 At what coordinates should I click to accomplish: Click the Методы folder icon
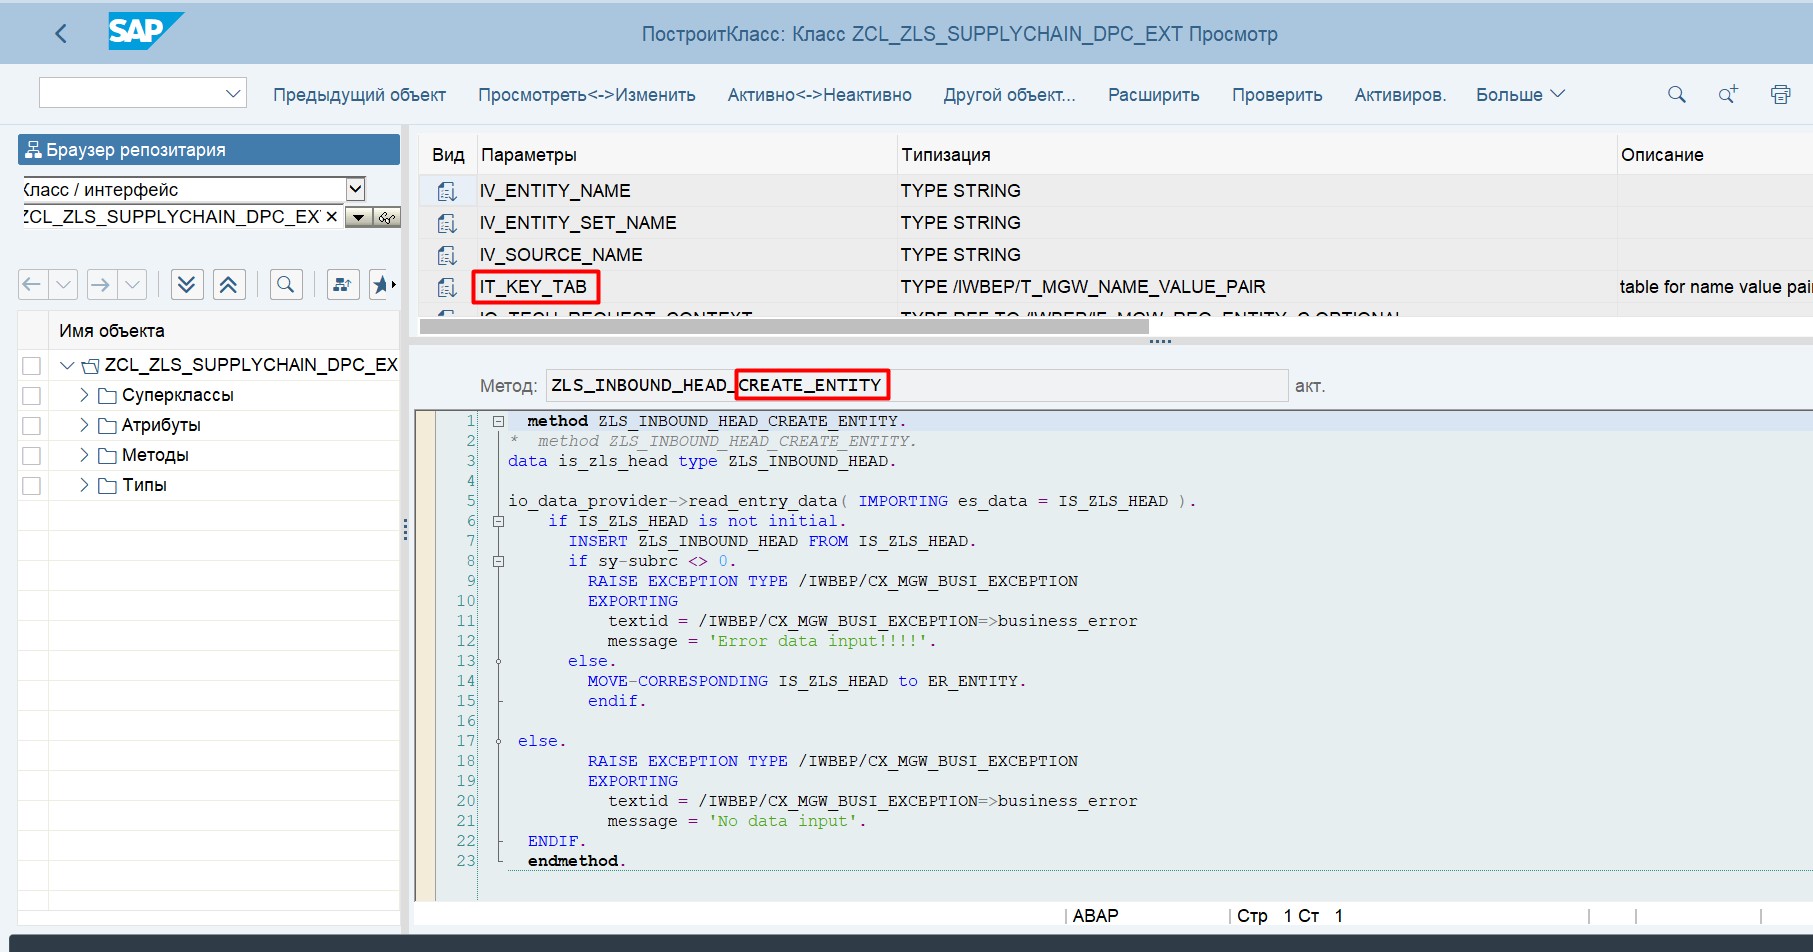108,456
